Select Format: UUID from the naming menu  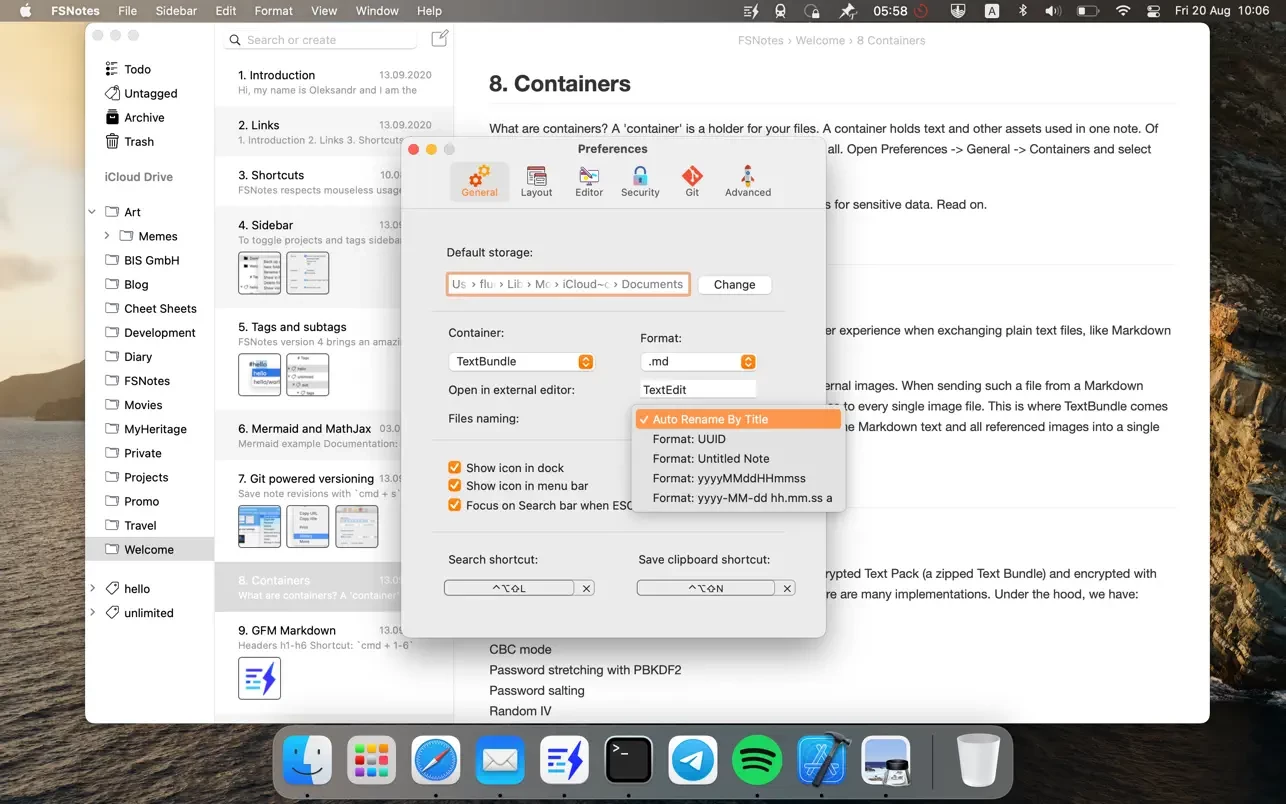pyautogui.click(x=690, y=439)
